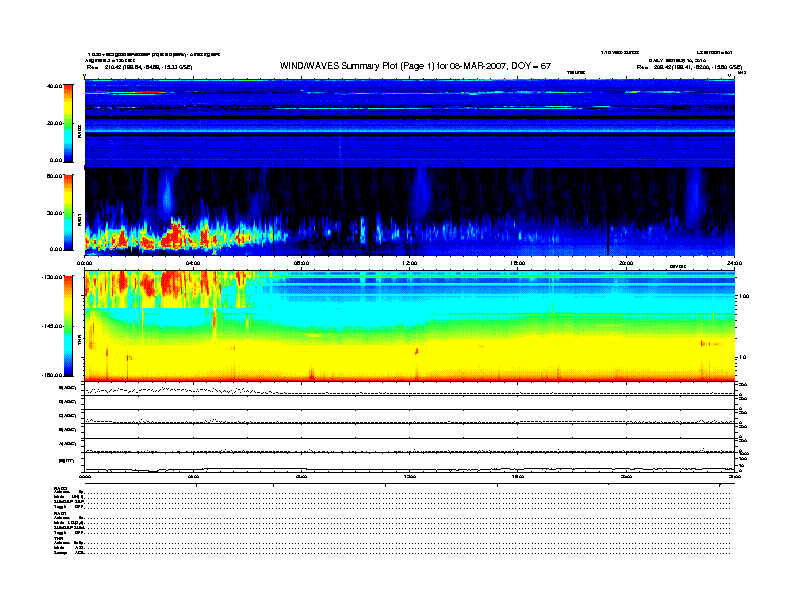Click the vertical RAD1 axis label
Viewport: 792px width, 612px height.
pyautogui.click(x=79, y=220)
